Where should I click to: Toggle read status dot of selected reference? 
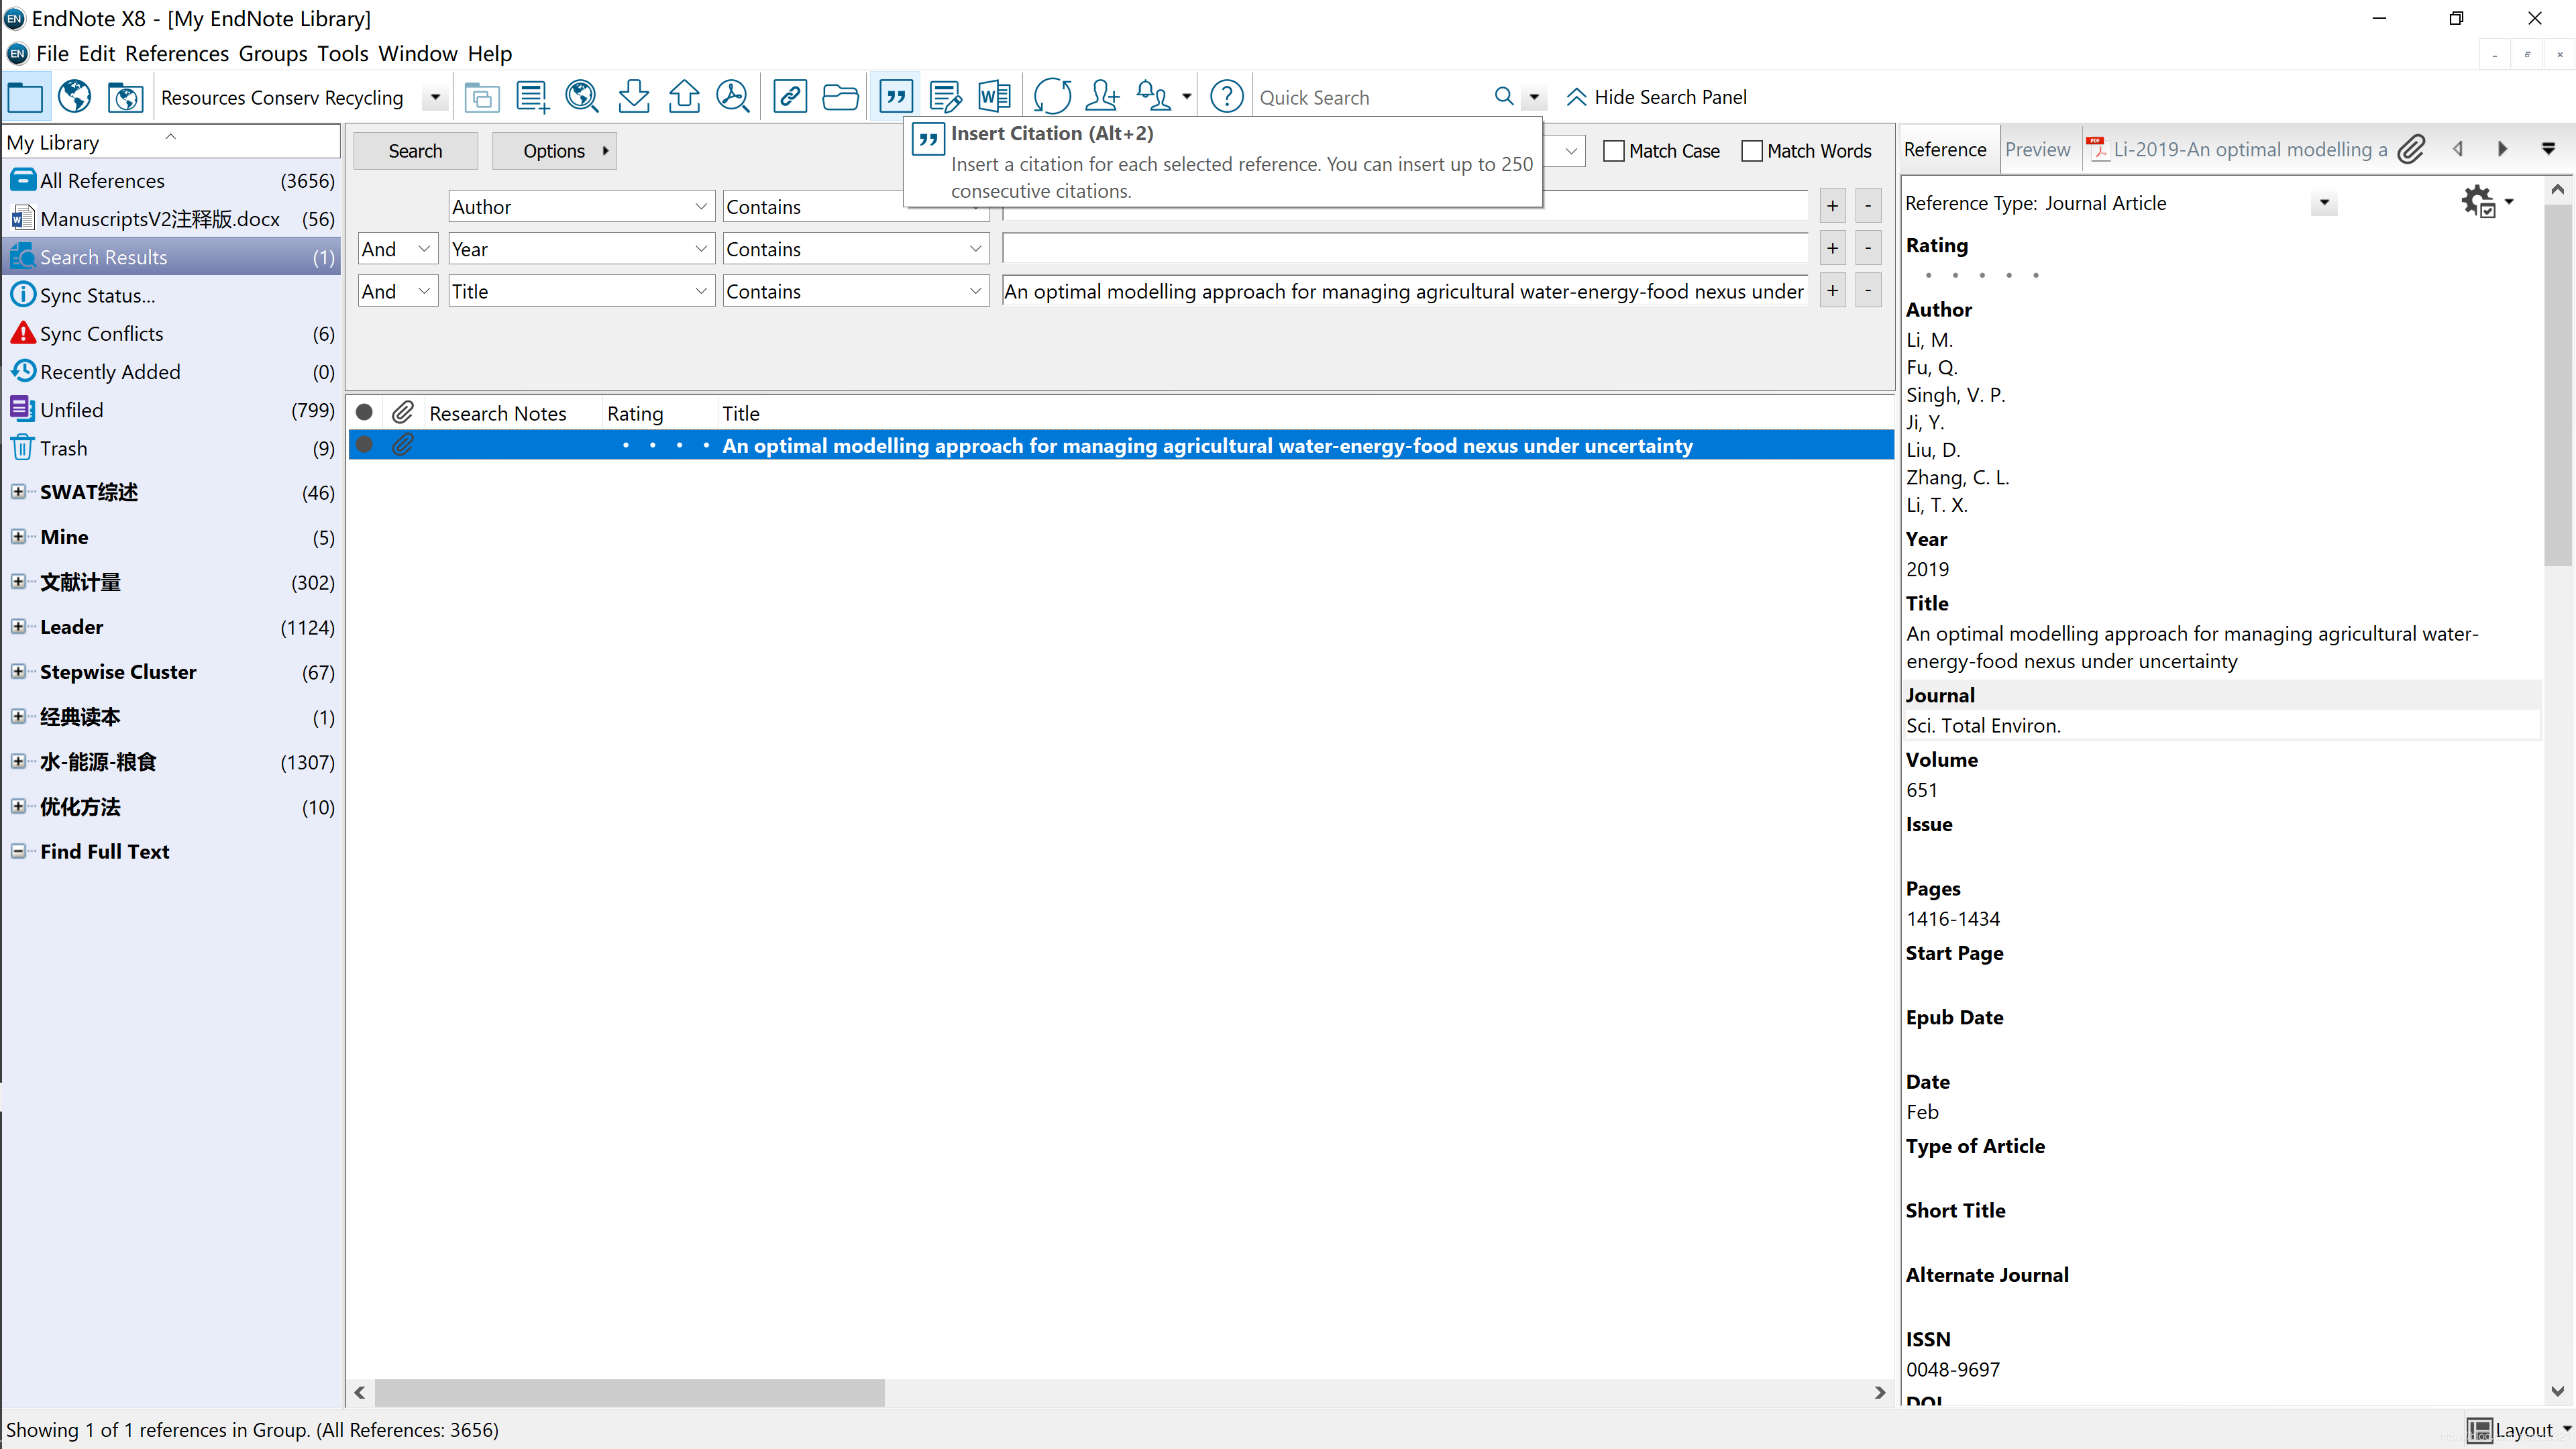(x=365, y=445)
